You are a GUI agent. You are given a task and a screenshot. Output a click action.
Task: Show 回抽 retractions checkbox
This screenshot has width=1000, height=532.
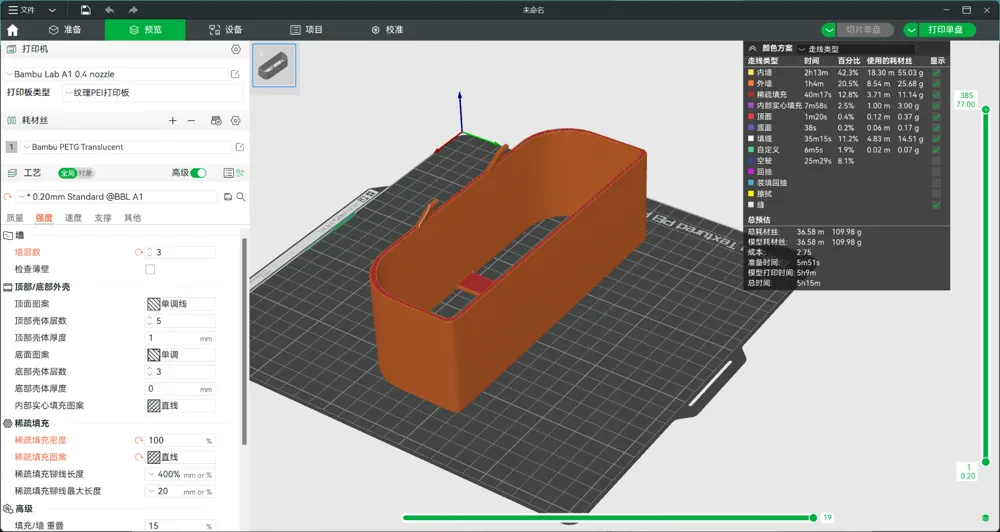pyautogui.click(x=936, y=172)
